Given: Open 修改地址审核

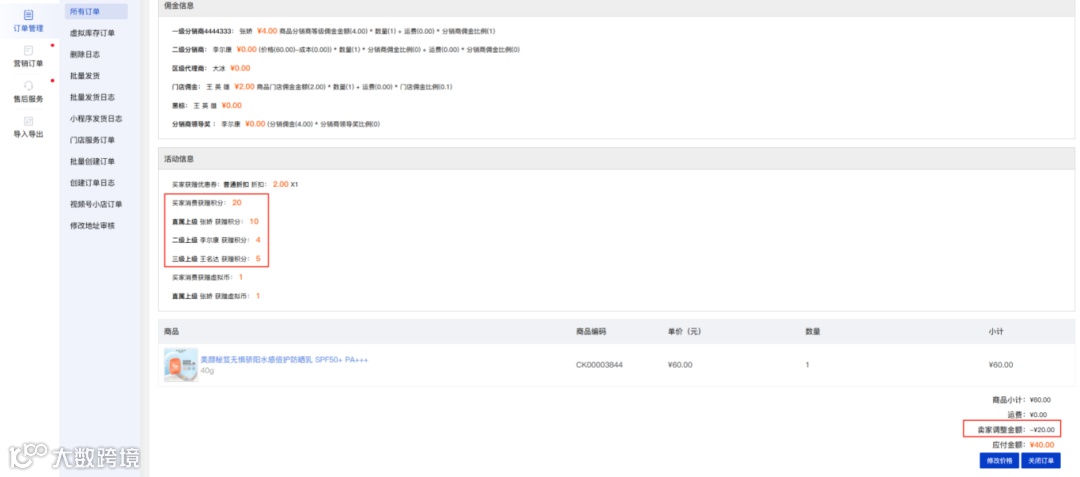Looking at the screenshot, I should (x=92, y=226).
